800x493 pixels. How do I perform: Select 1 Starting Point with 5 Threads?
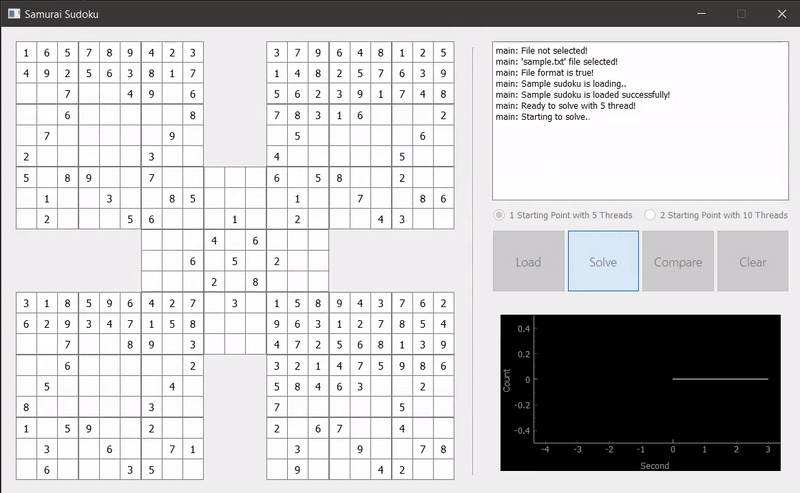pos(563,215)
